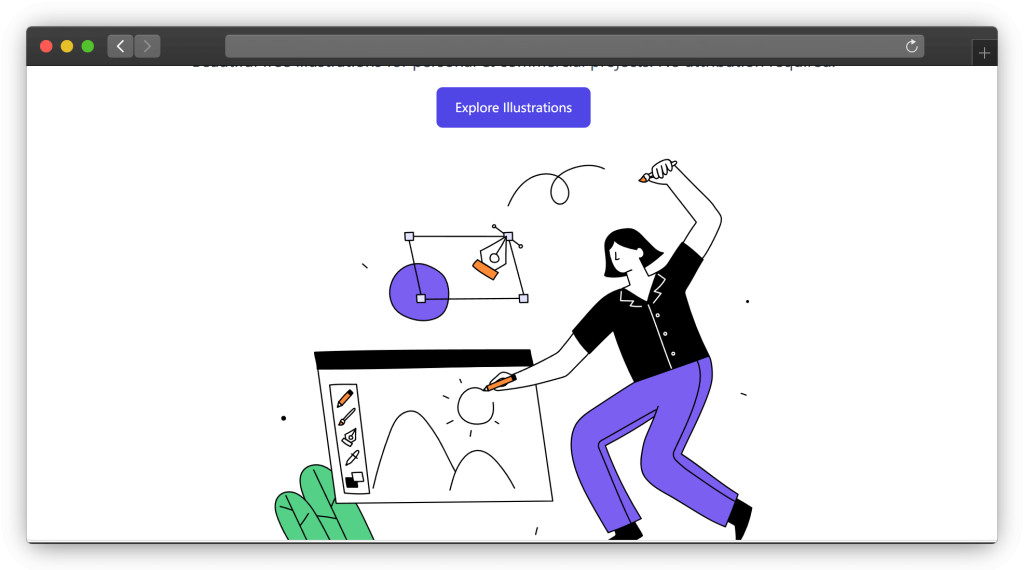The height and width of the screenshot is (570, 1024).
Task: Choose the pen nib tool in the illustrated toolbar
Action: coord(349,438)
